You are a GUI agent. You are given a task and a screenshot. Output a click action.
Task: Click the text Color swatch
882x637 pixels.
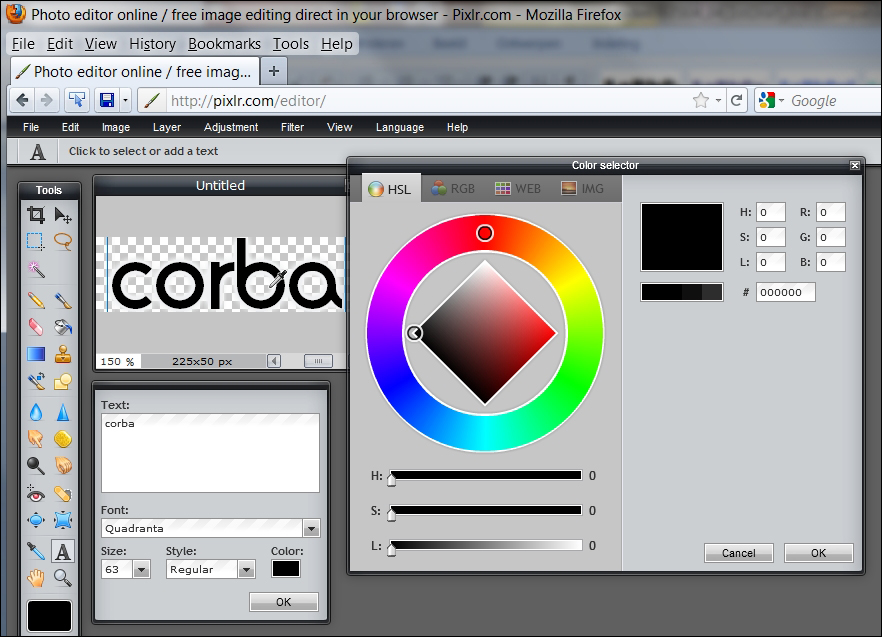click(x=285, y=568)
